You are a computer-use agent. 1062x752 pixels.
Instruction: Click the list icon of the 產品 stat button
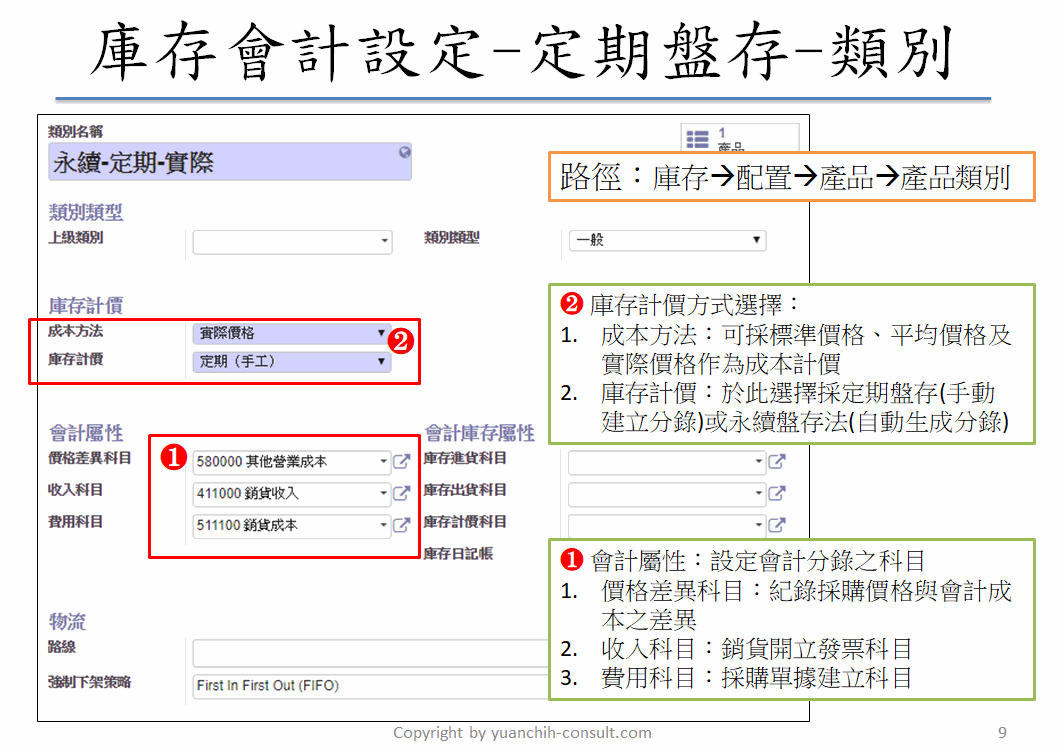tap(697, 139)
